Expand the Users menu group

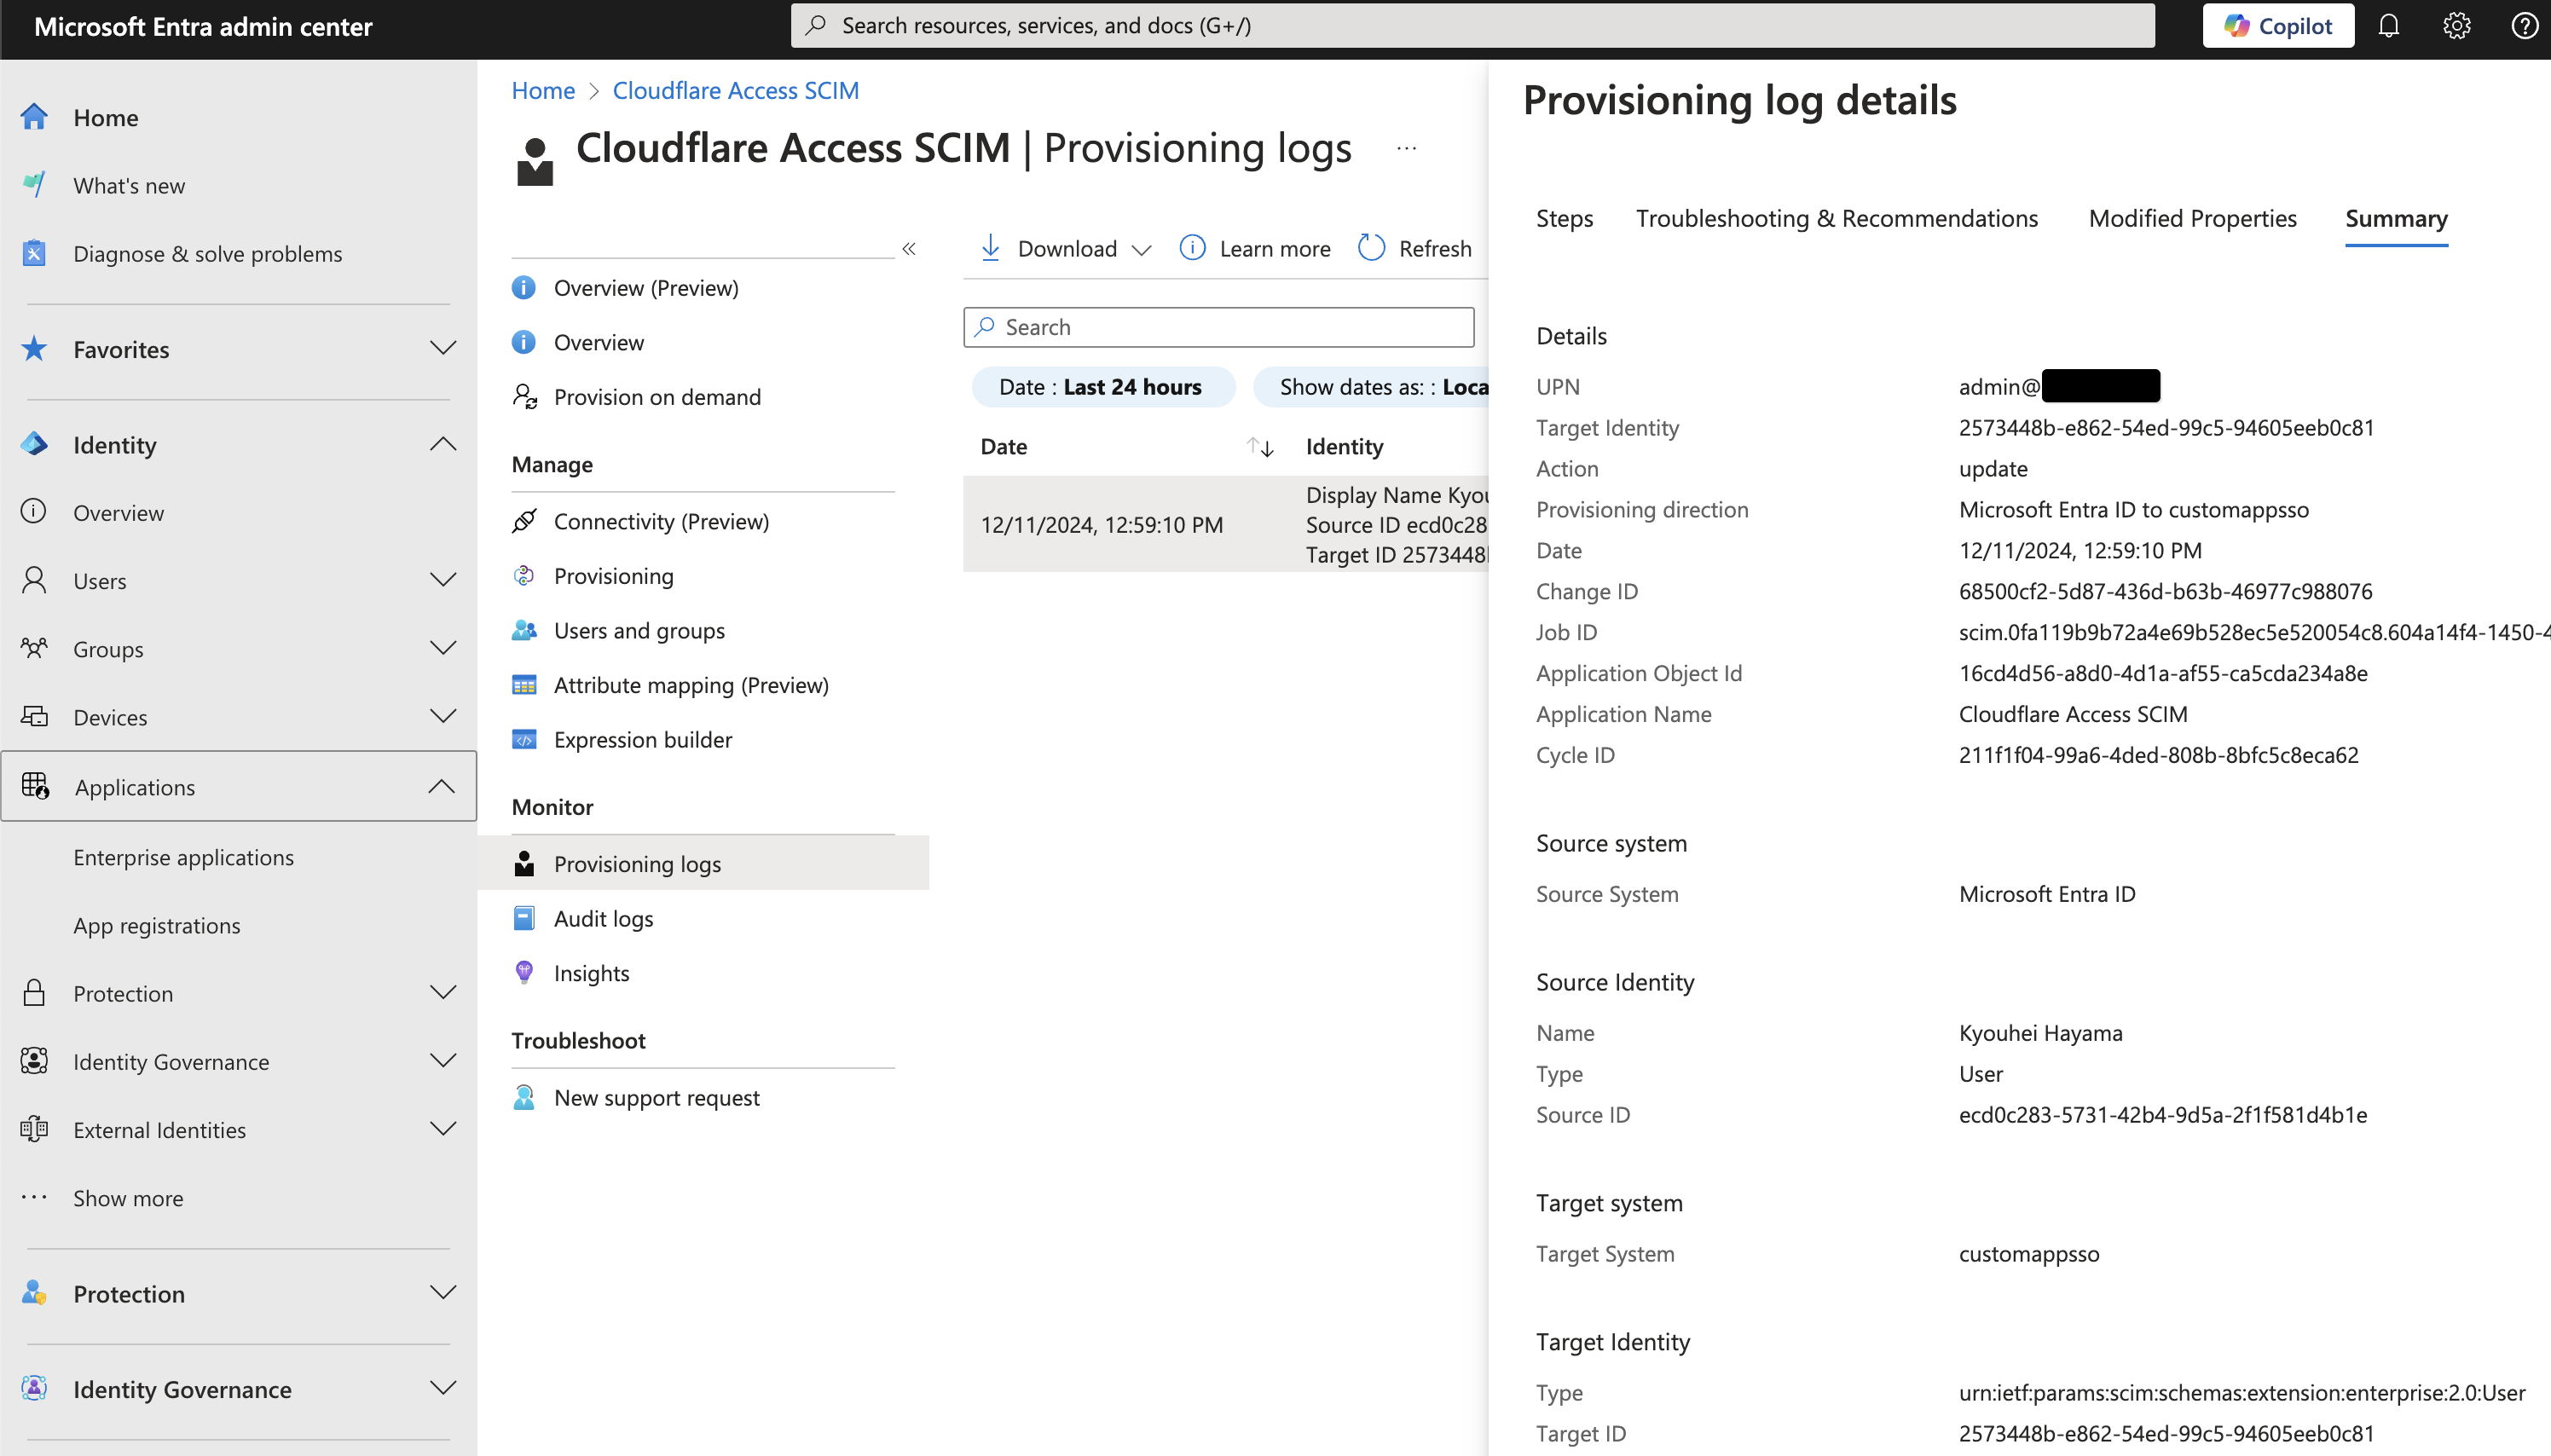pyautogui.click(x=442, y=581)
